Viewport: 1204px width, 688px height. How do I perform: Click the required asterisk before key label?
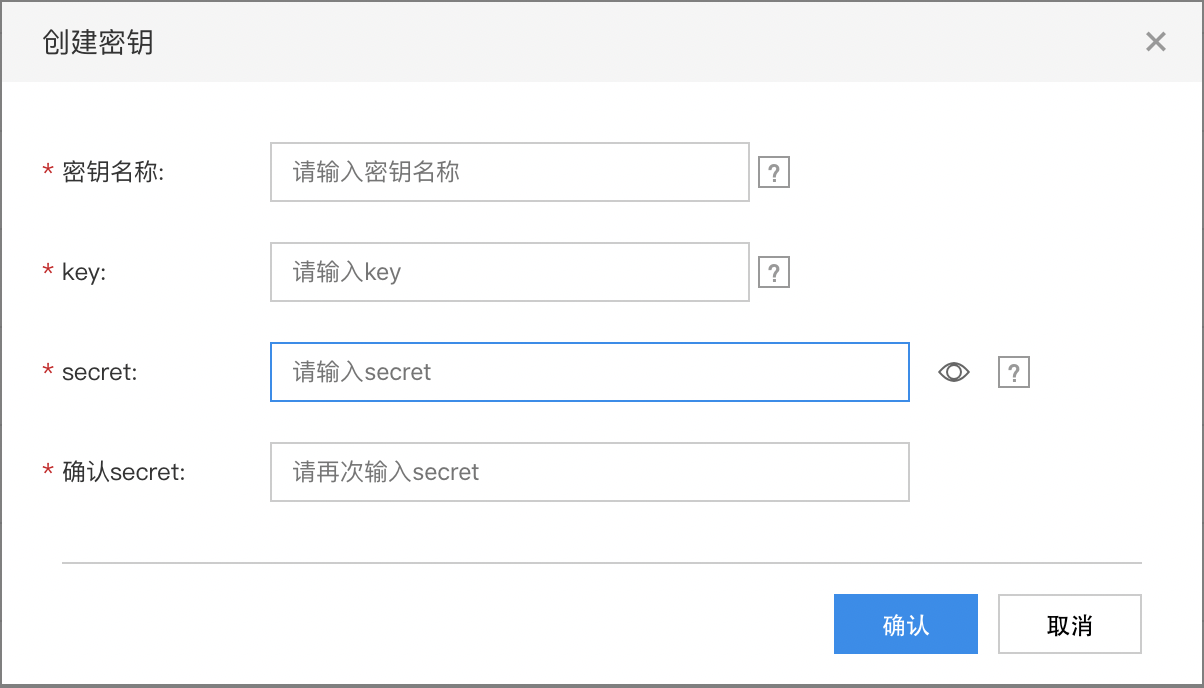[x=48, y=273]
